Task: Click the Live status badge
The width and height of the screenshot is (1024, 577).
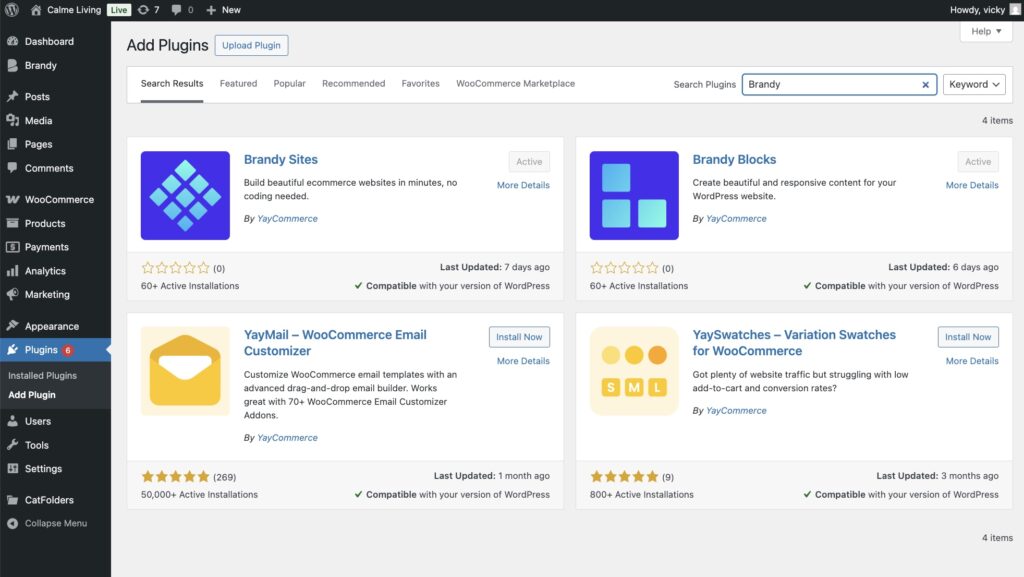Action: tap(119, 10)
